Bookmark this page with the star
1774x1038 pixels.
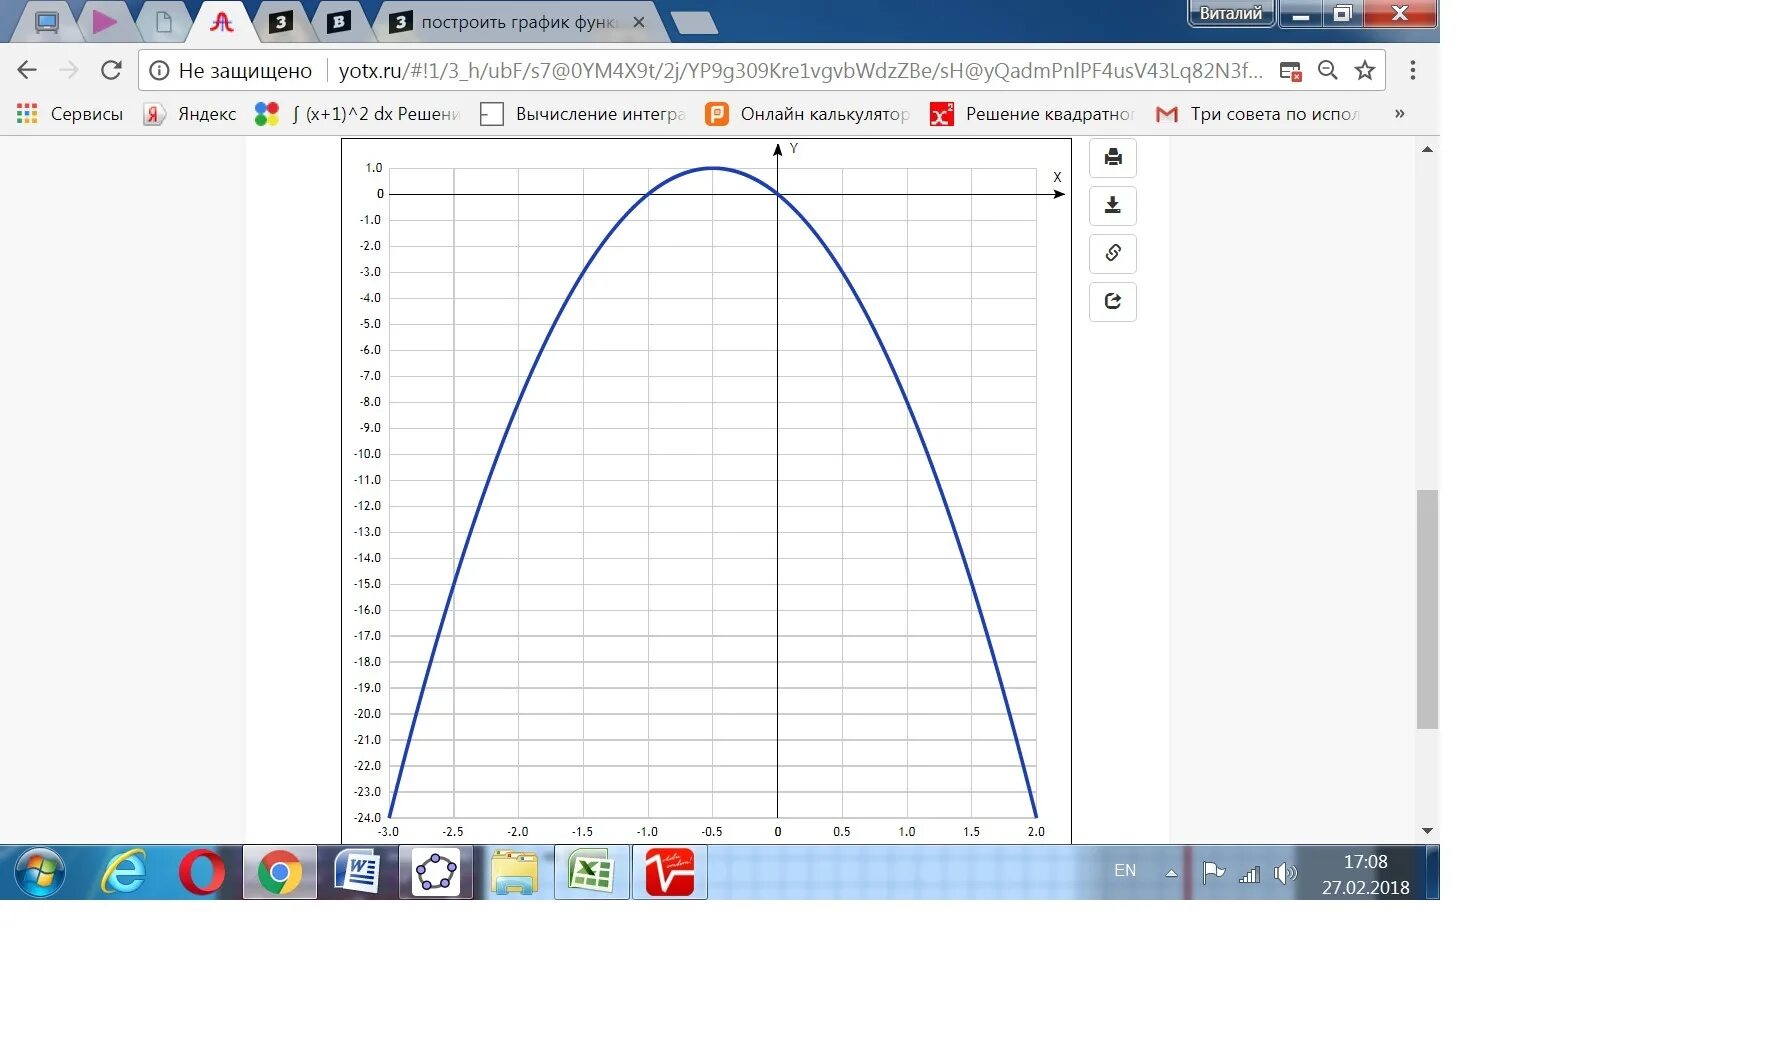pyautogui.click(x=1365, y=70)
